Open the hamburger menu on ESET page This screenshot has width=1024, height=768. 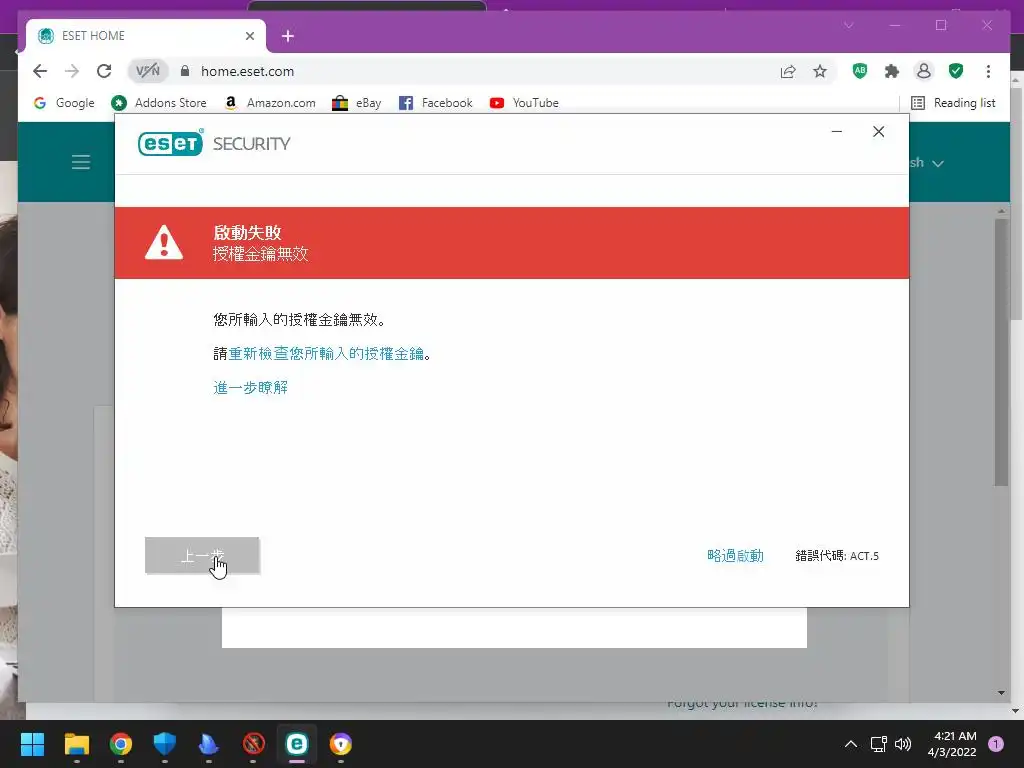point(81,162)
